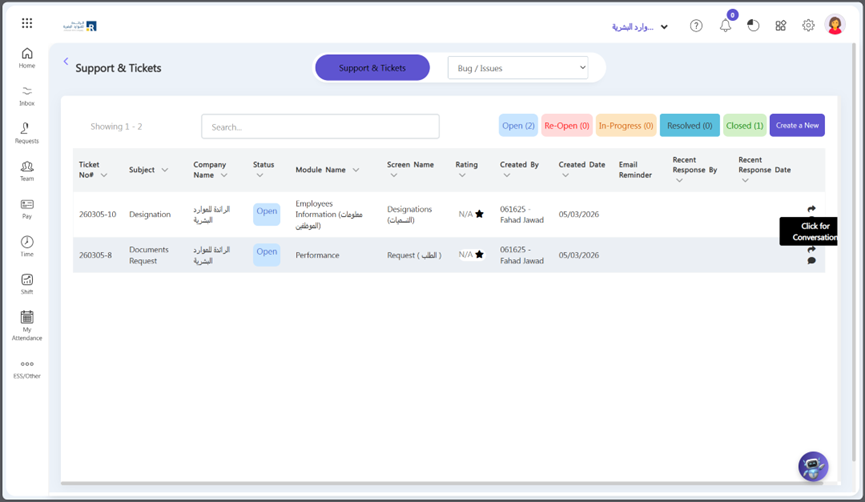Go to Requests in the sidebar

click(27, 132)
